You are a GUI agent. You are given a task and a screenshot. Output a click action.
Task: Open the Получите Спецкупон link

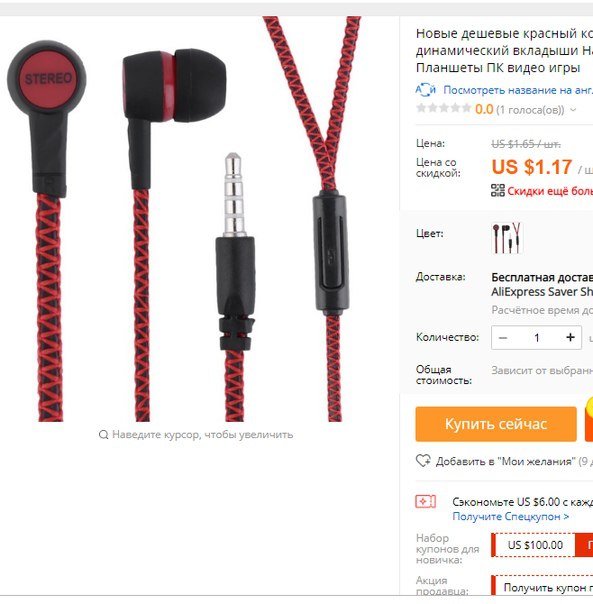[511, 516]
